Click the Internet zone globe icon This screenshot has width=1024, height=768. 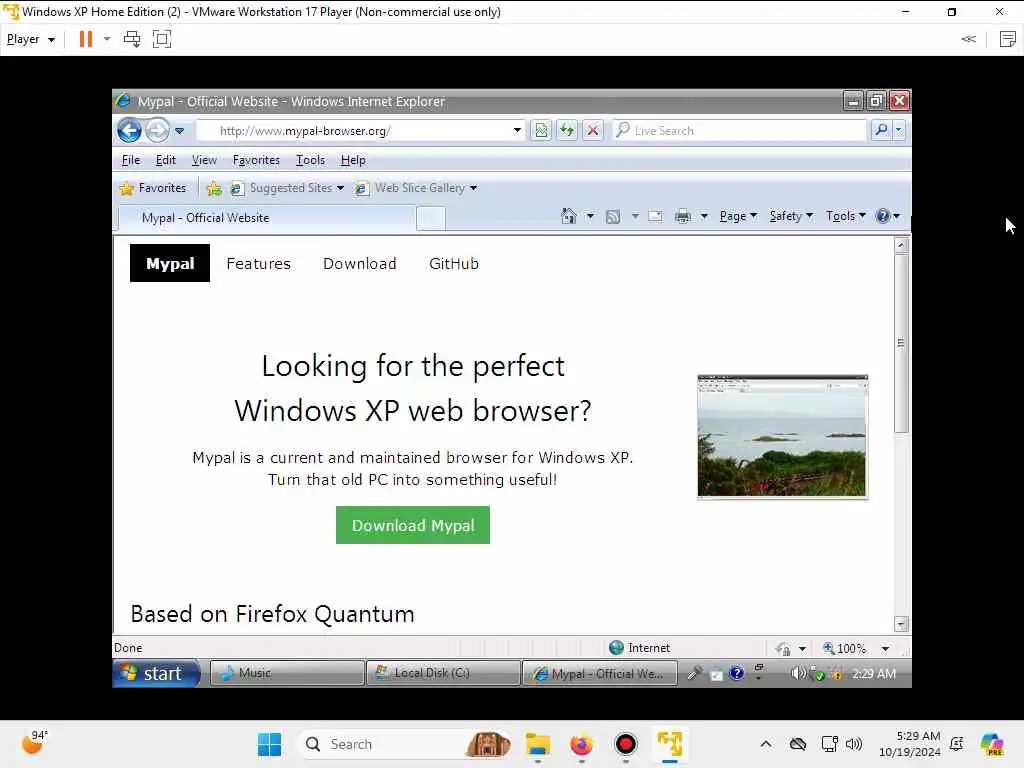tap(616, 648)
